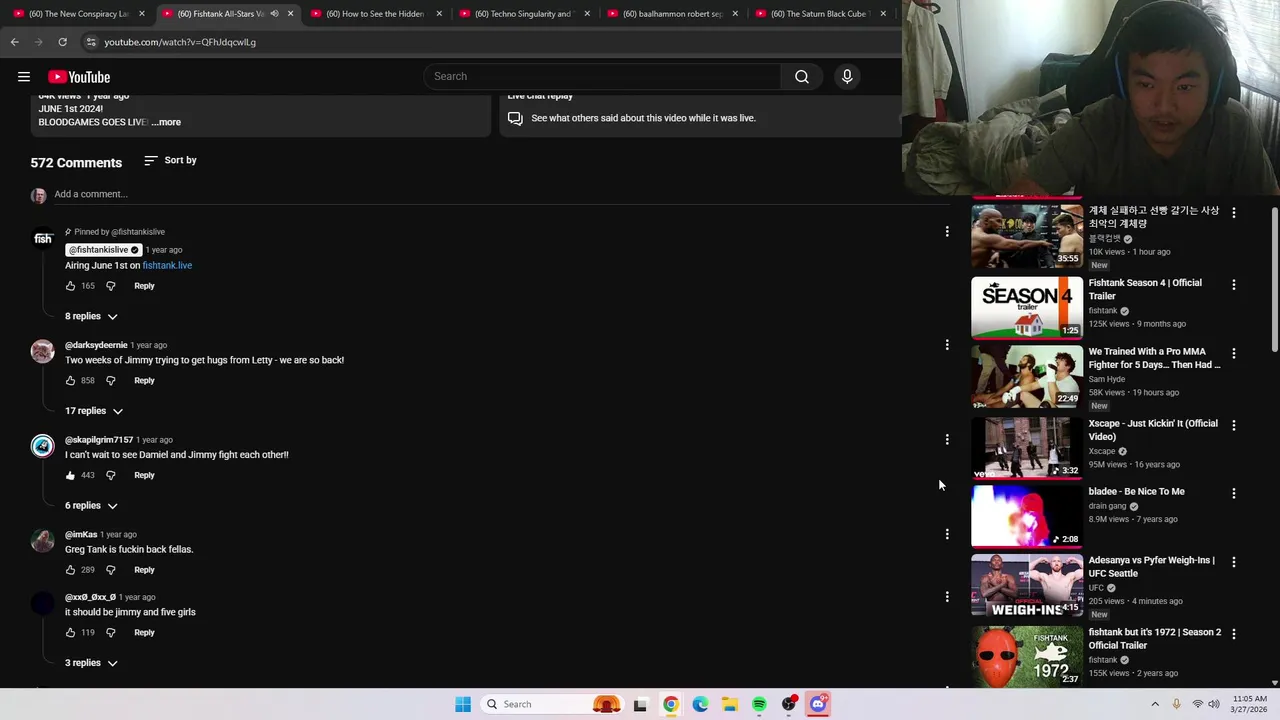The height and width of the screenshot is (720, 1280).
Task: Play Fishtank Season 4 trailer thumbnail
Action: coord(1027,308)
